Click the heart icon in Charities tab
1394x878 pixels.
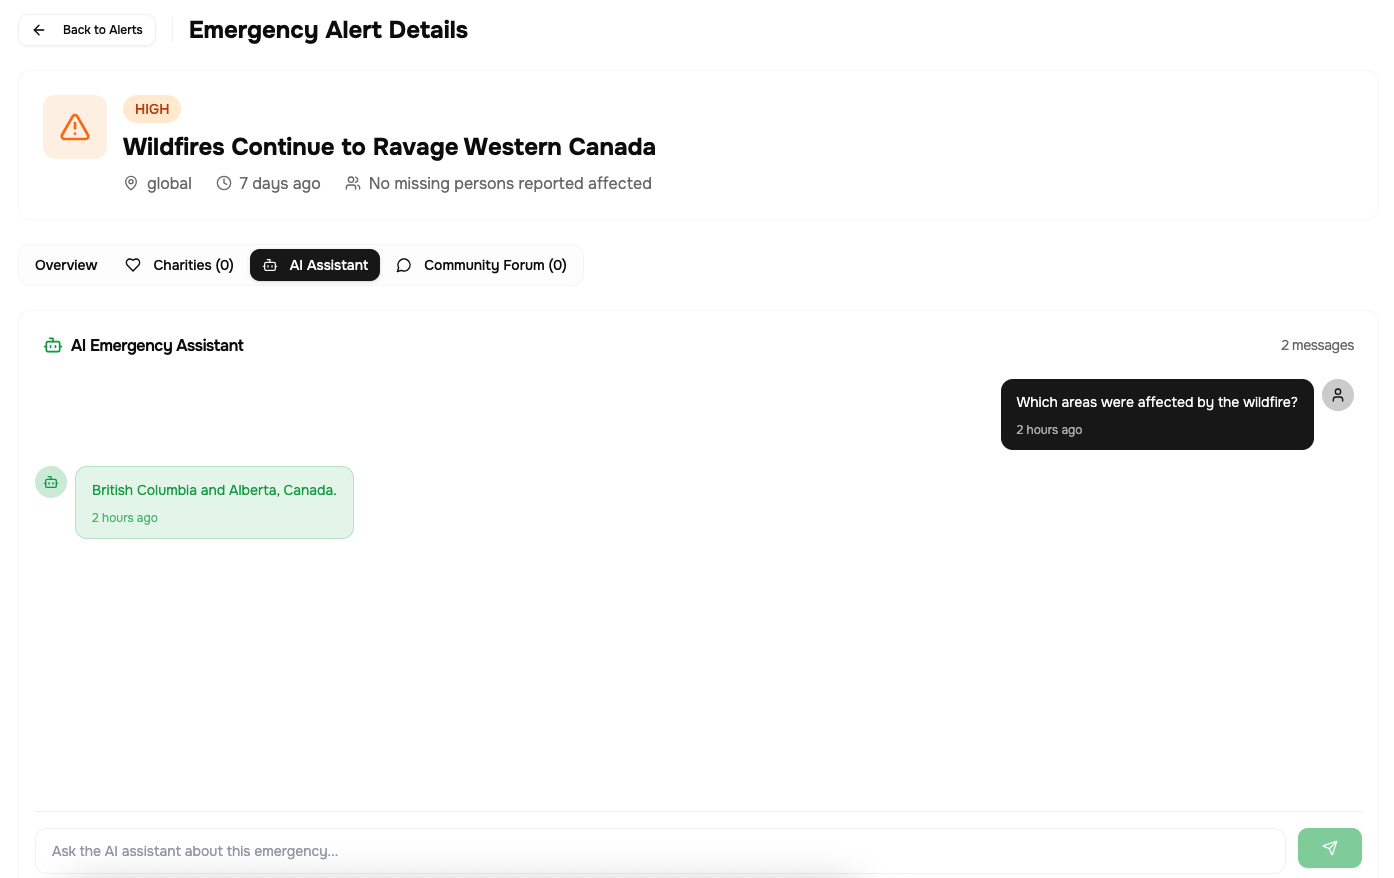tap(133, 265)
